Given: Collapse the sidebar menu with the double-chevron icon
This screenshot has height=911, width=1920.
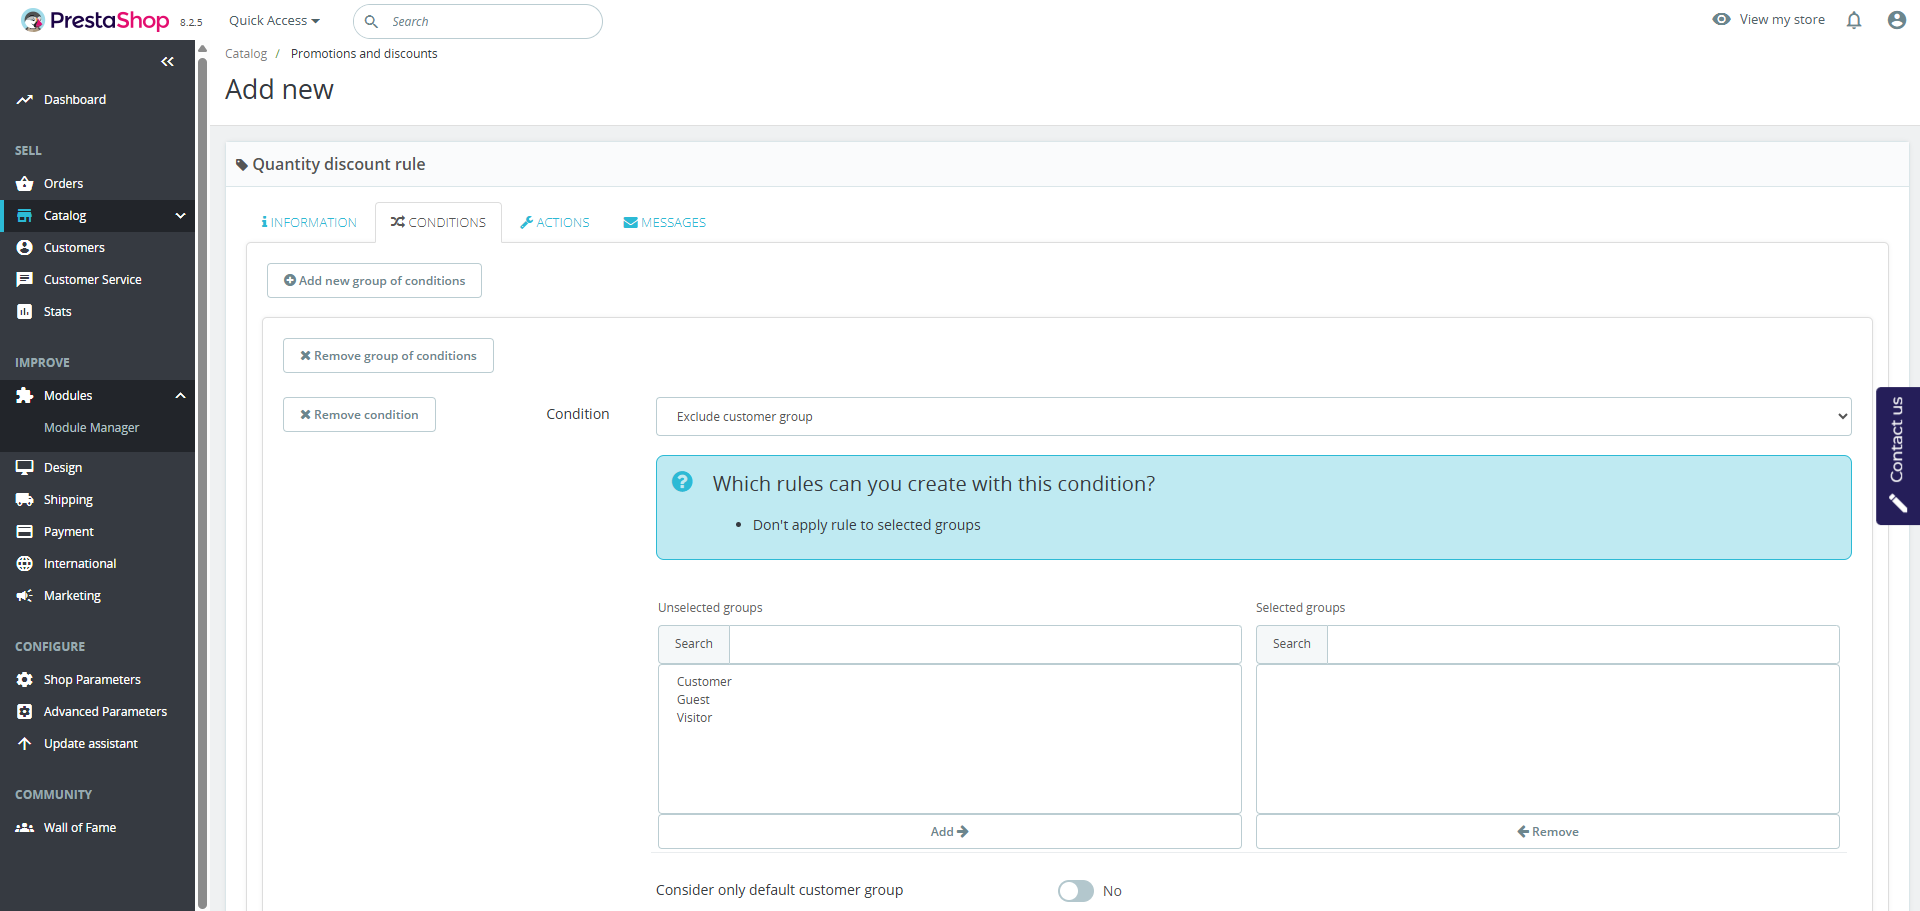Looking at the screenshot, I should click(167, 62).
